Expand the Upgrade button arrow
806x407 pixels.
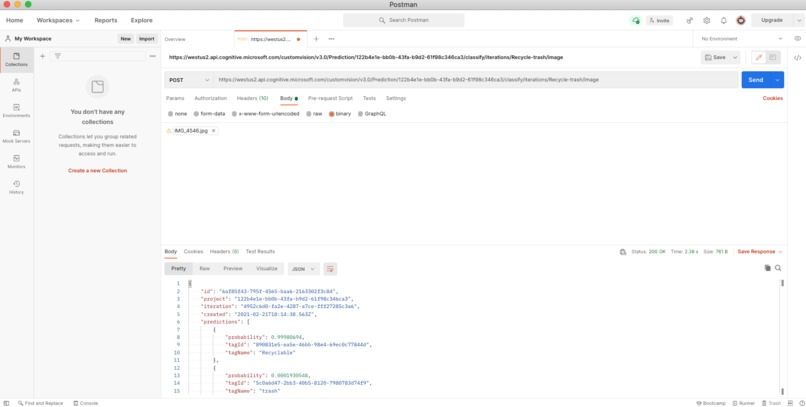(x=798, y=21)
